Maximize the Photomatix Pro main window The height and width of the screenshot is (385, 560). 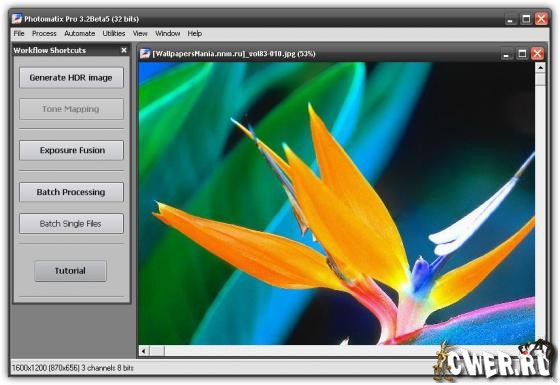pyautogui.click(x=526, y=19)
